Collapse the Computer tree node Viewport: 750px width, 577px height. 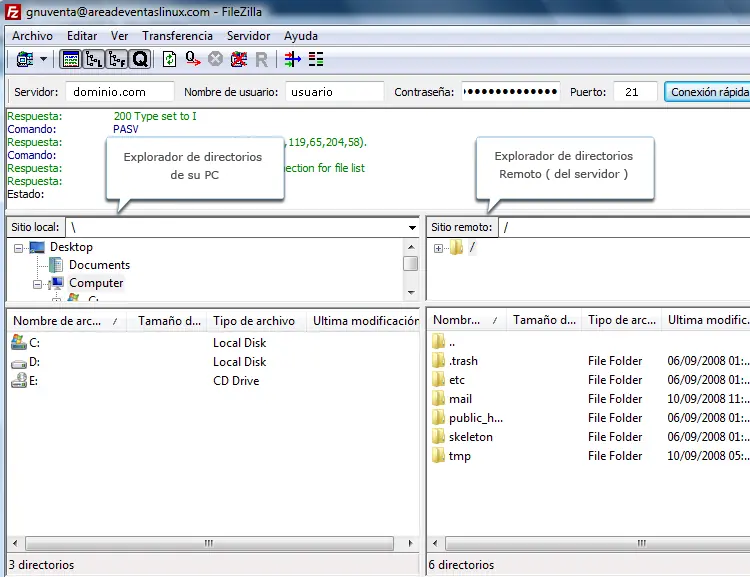pyautogui.click(x=38, y=284)
